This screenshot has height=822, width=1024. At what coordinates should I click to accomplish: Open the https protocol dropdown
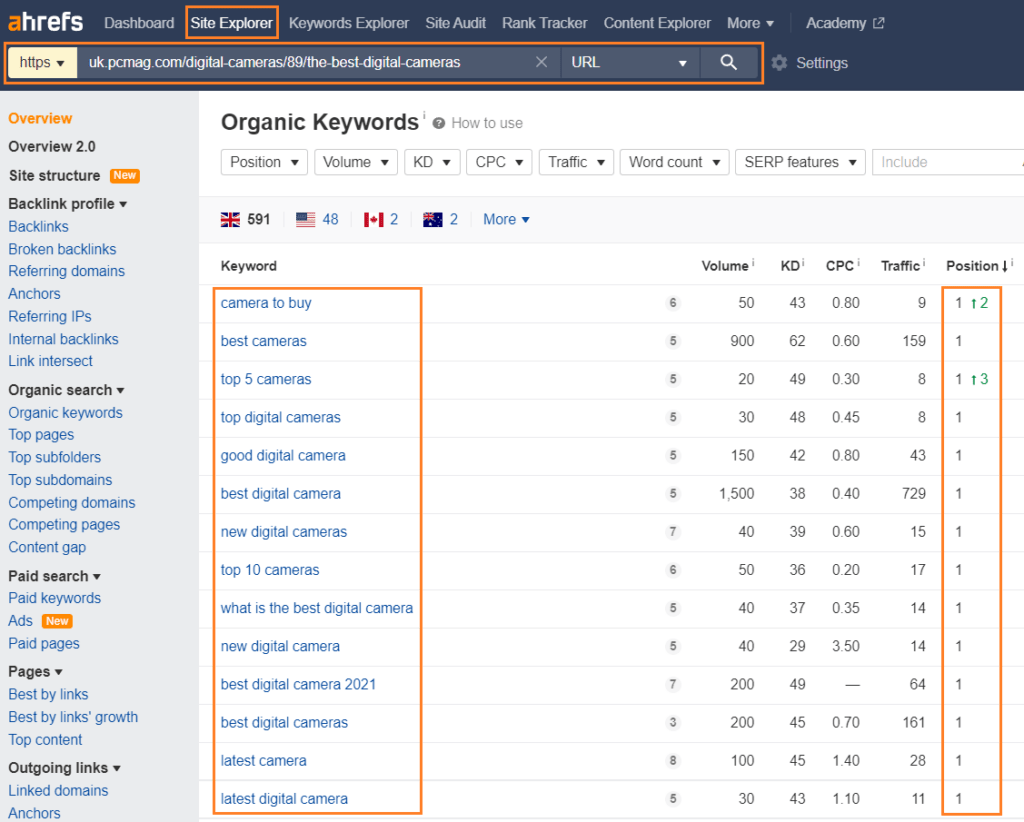tap(42, 63)
